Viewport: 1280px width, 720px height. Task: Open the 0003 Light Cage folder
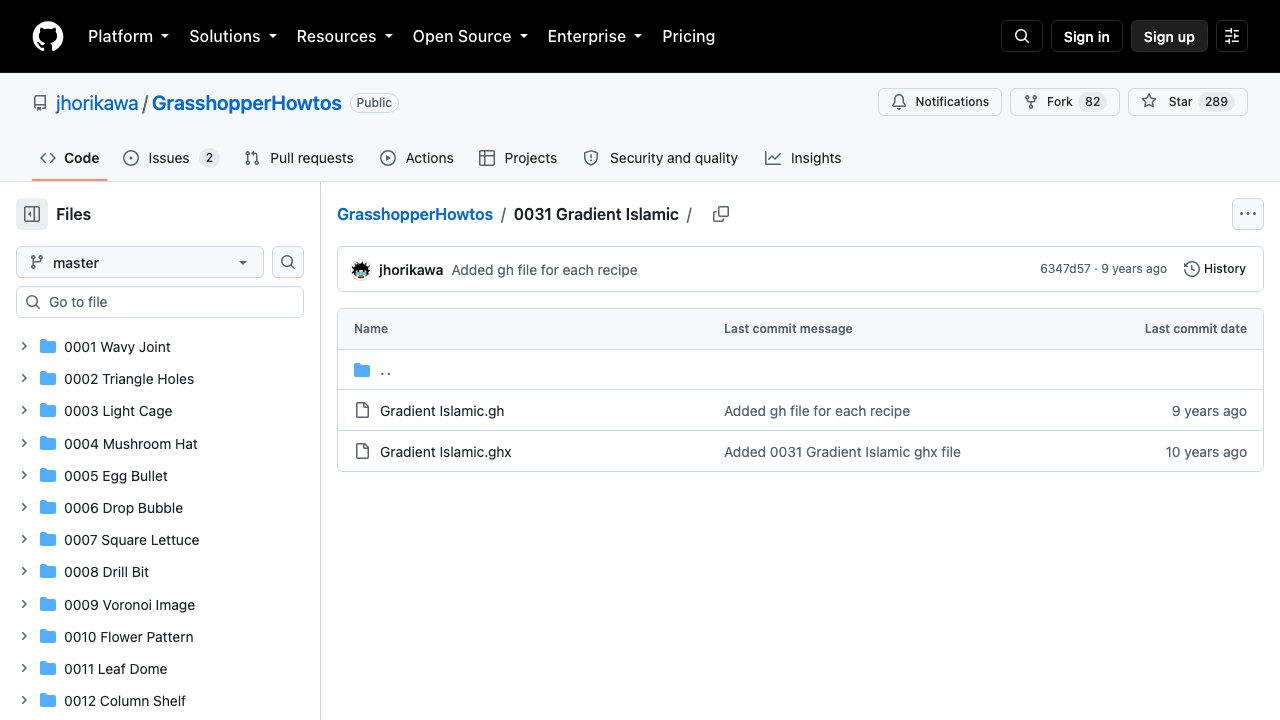(x=118, y=410)
